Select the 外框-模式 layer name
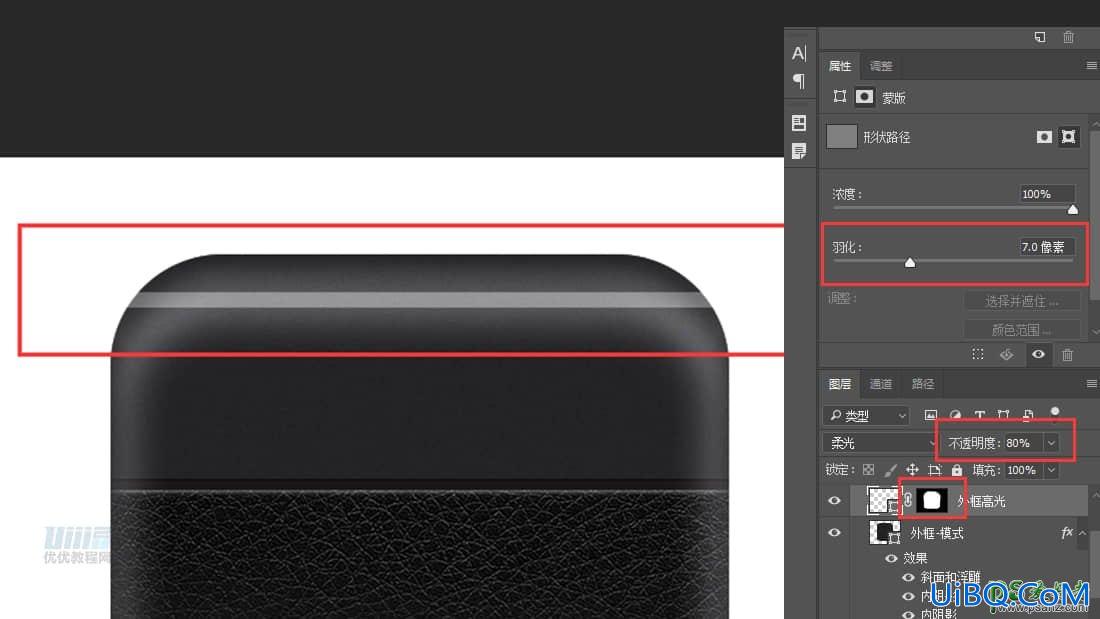1100x619 pixels. (x=937, y=533)
